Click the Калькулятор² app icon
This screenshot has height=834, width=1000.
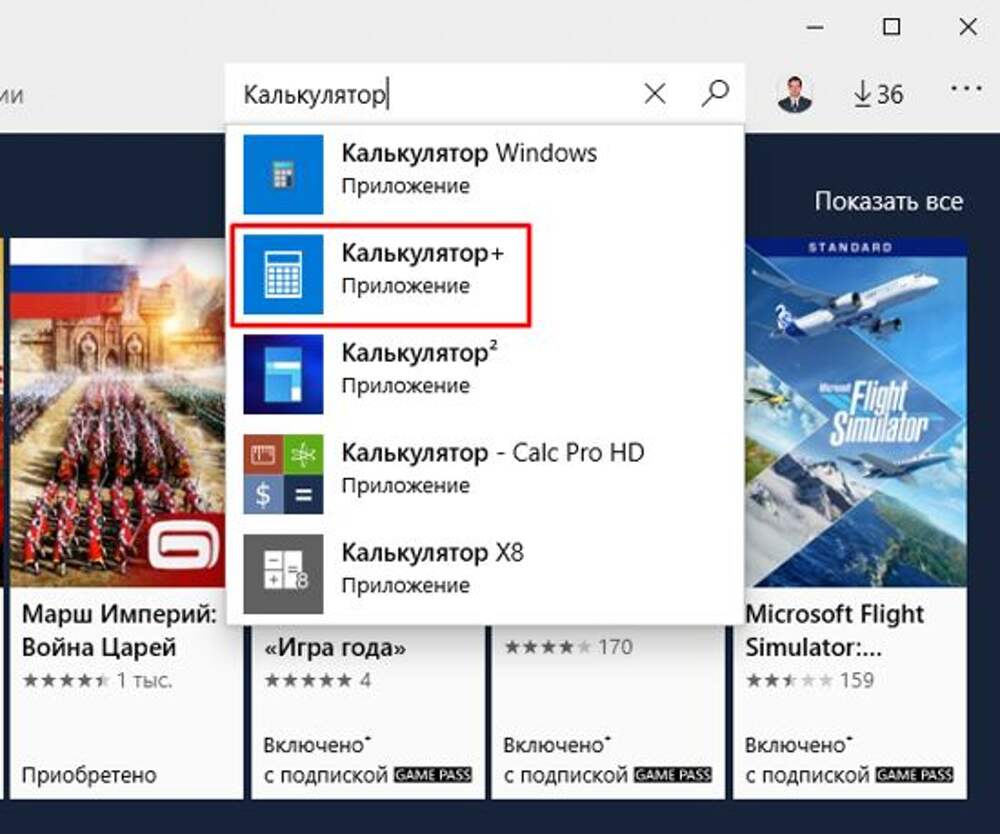[283, 374]
